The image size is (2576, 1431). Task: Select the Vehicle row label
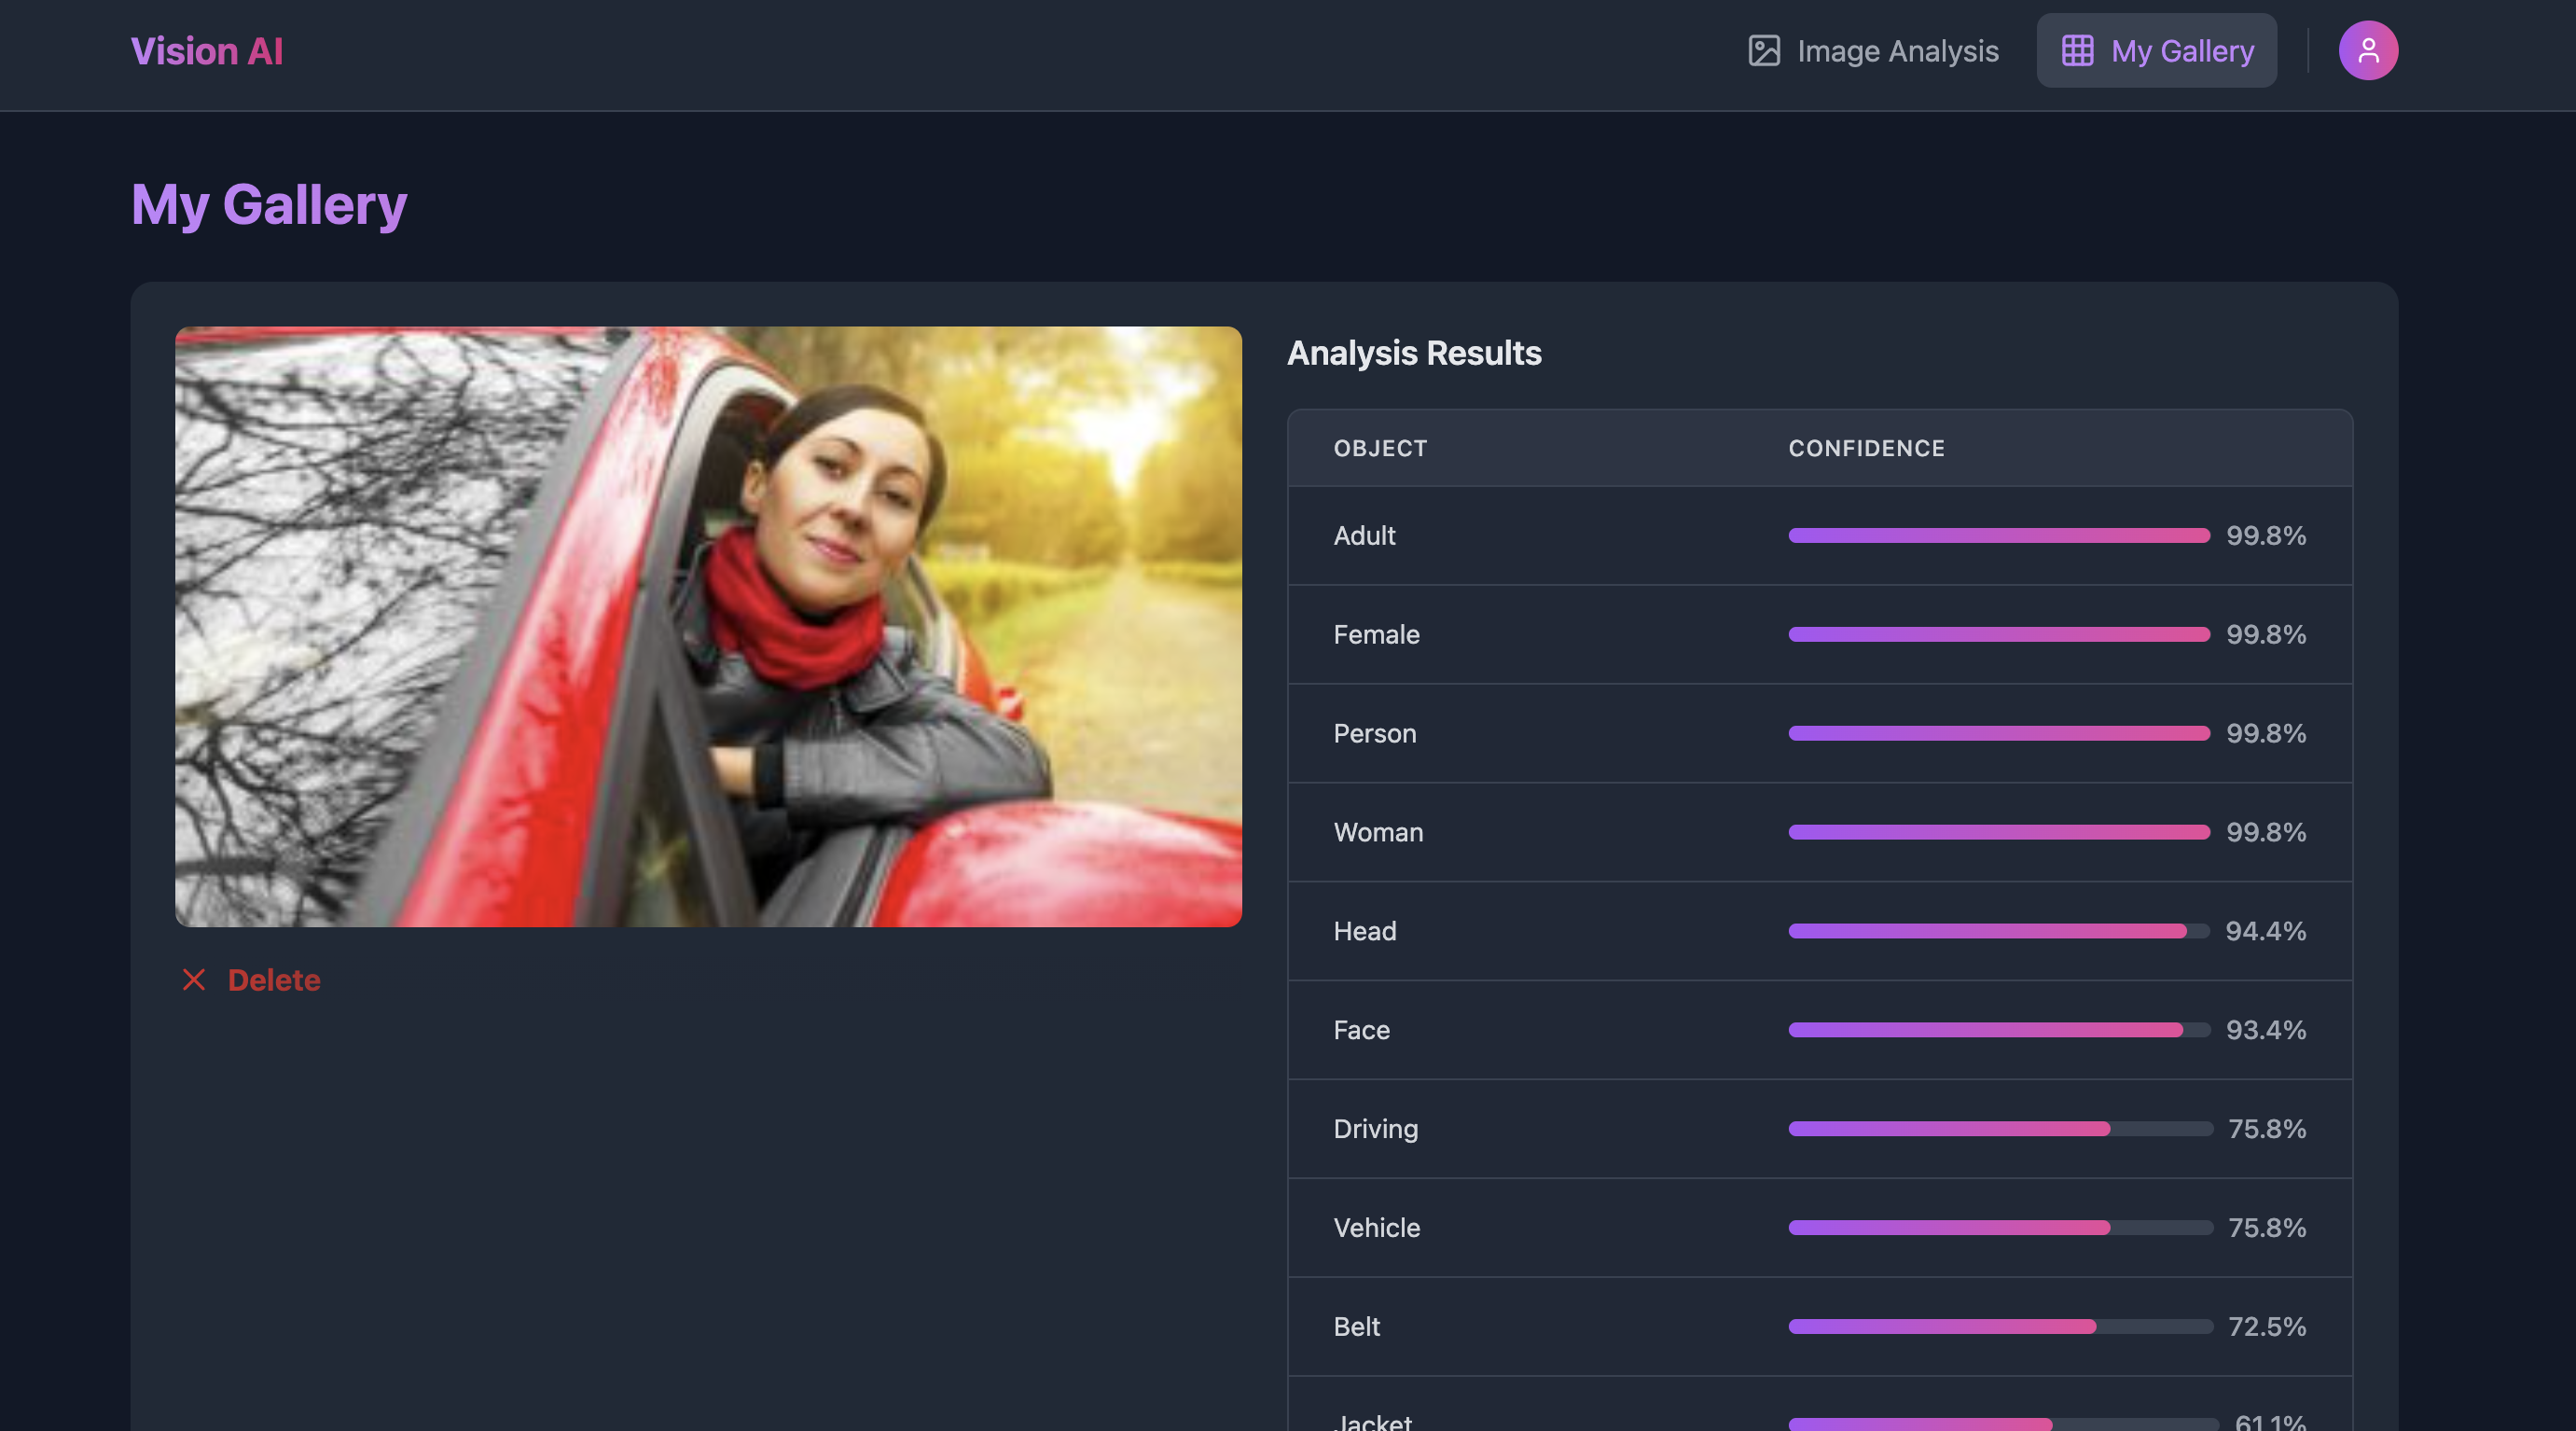click(1377, 1228)
